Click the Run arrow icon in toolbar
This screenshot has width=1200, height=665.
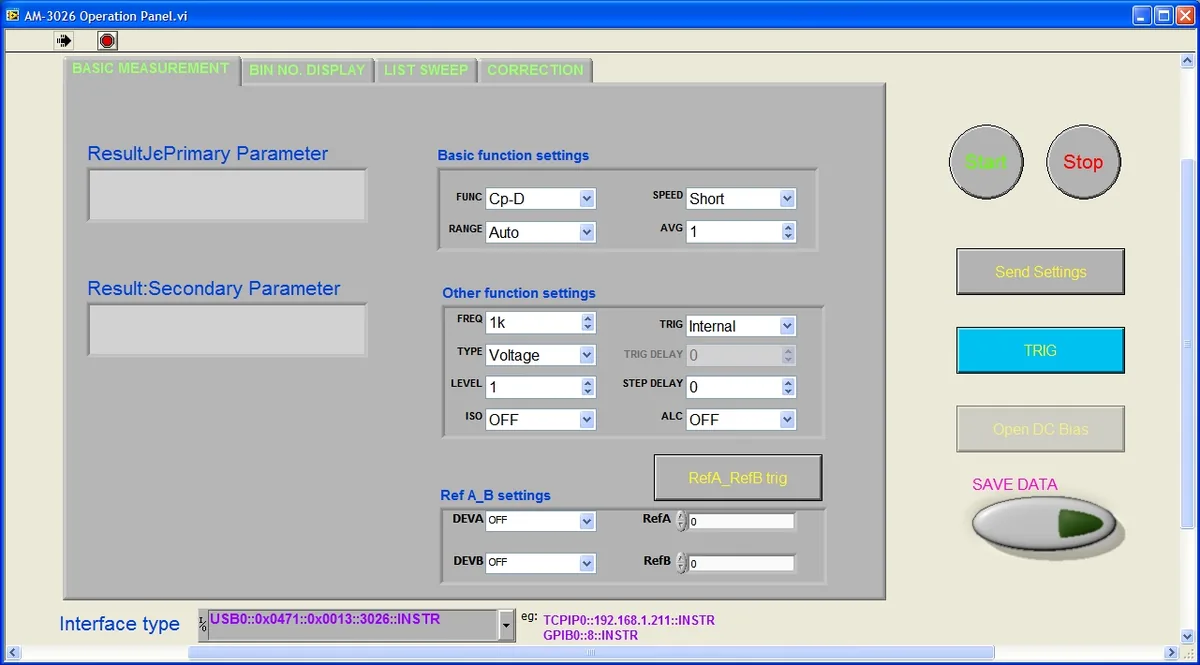click(65, 41)
